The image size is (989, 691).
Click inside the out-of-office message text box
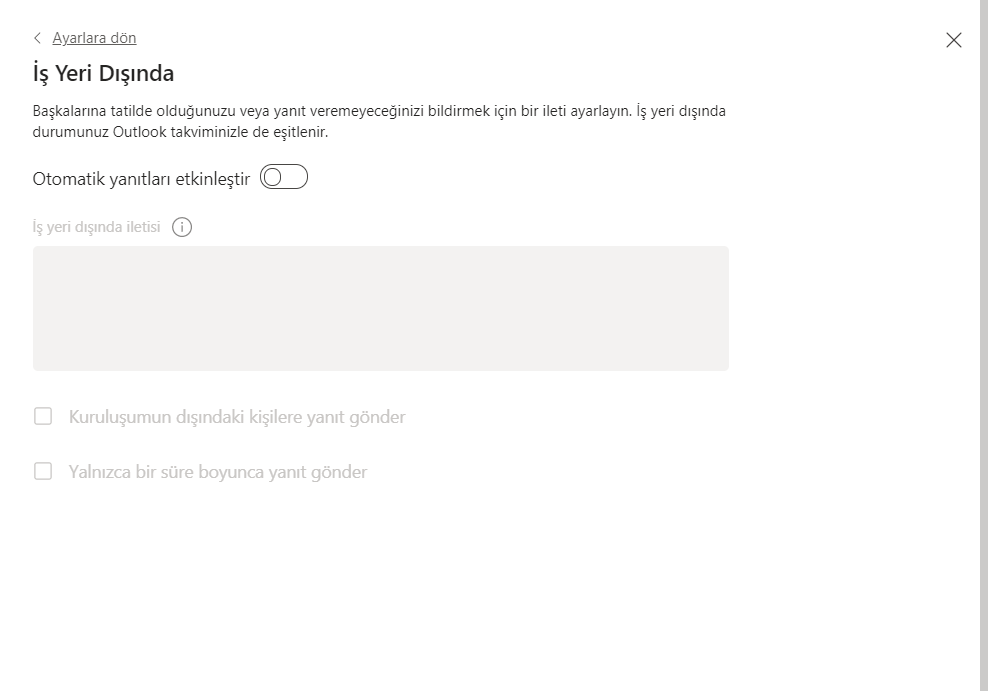click(x=380, y=308)
